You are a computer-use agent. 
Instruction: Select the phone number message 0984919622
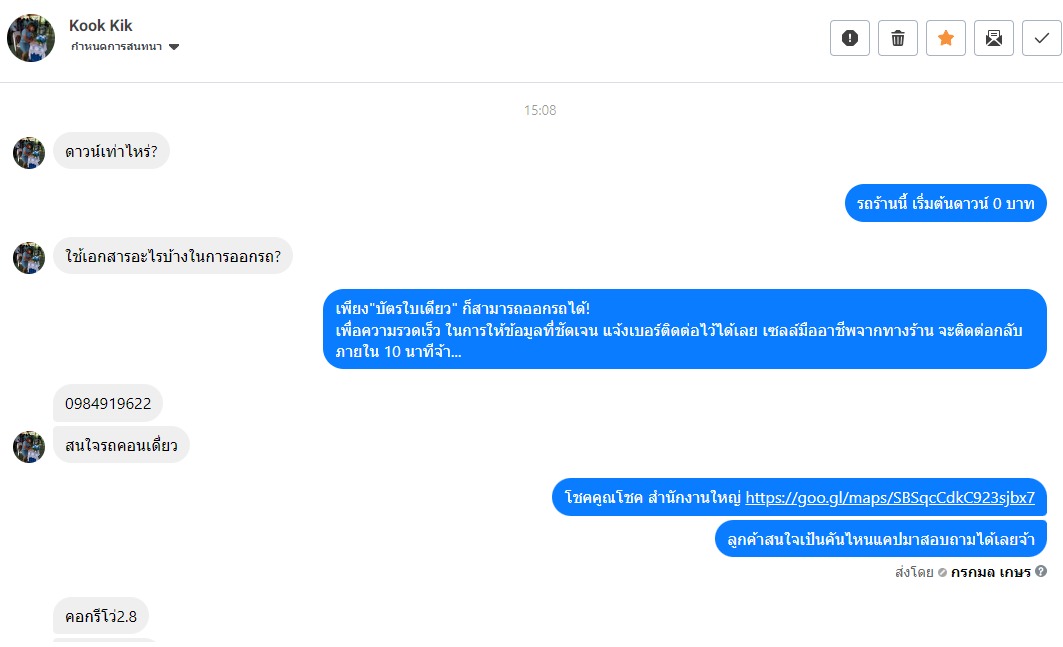pyautogui.click(x=108, y=404)
